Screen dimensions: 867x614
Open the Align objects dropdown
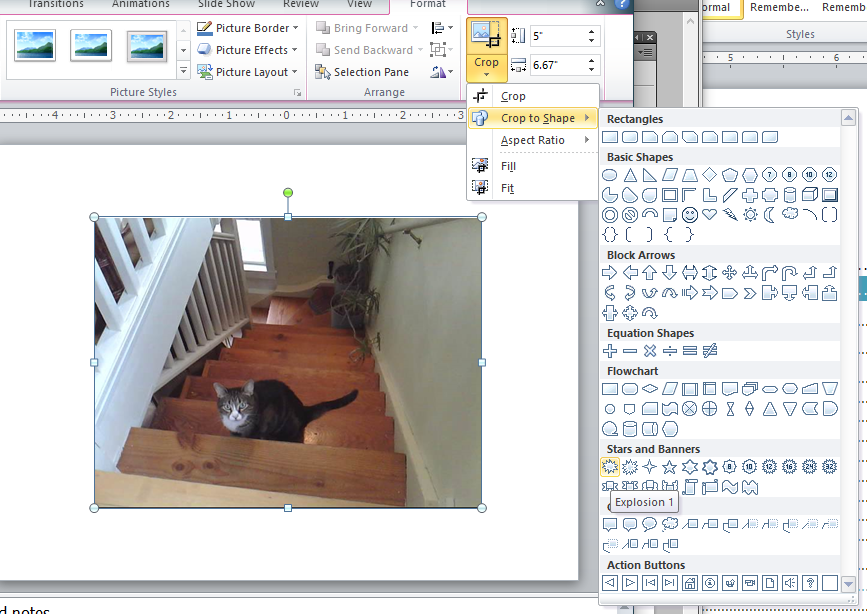pyautogui.click(x=441, y=28)
